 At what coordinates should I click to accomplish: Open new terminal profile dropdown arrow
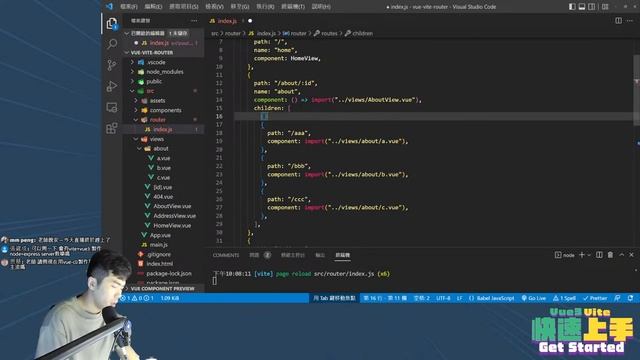coord(589,255)
